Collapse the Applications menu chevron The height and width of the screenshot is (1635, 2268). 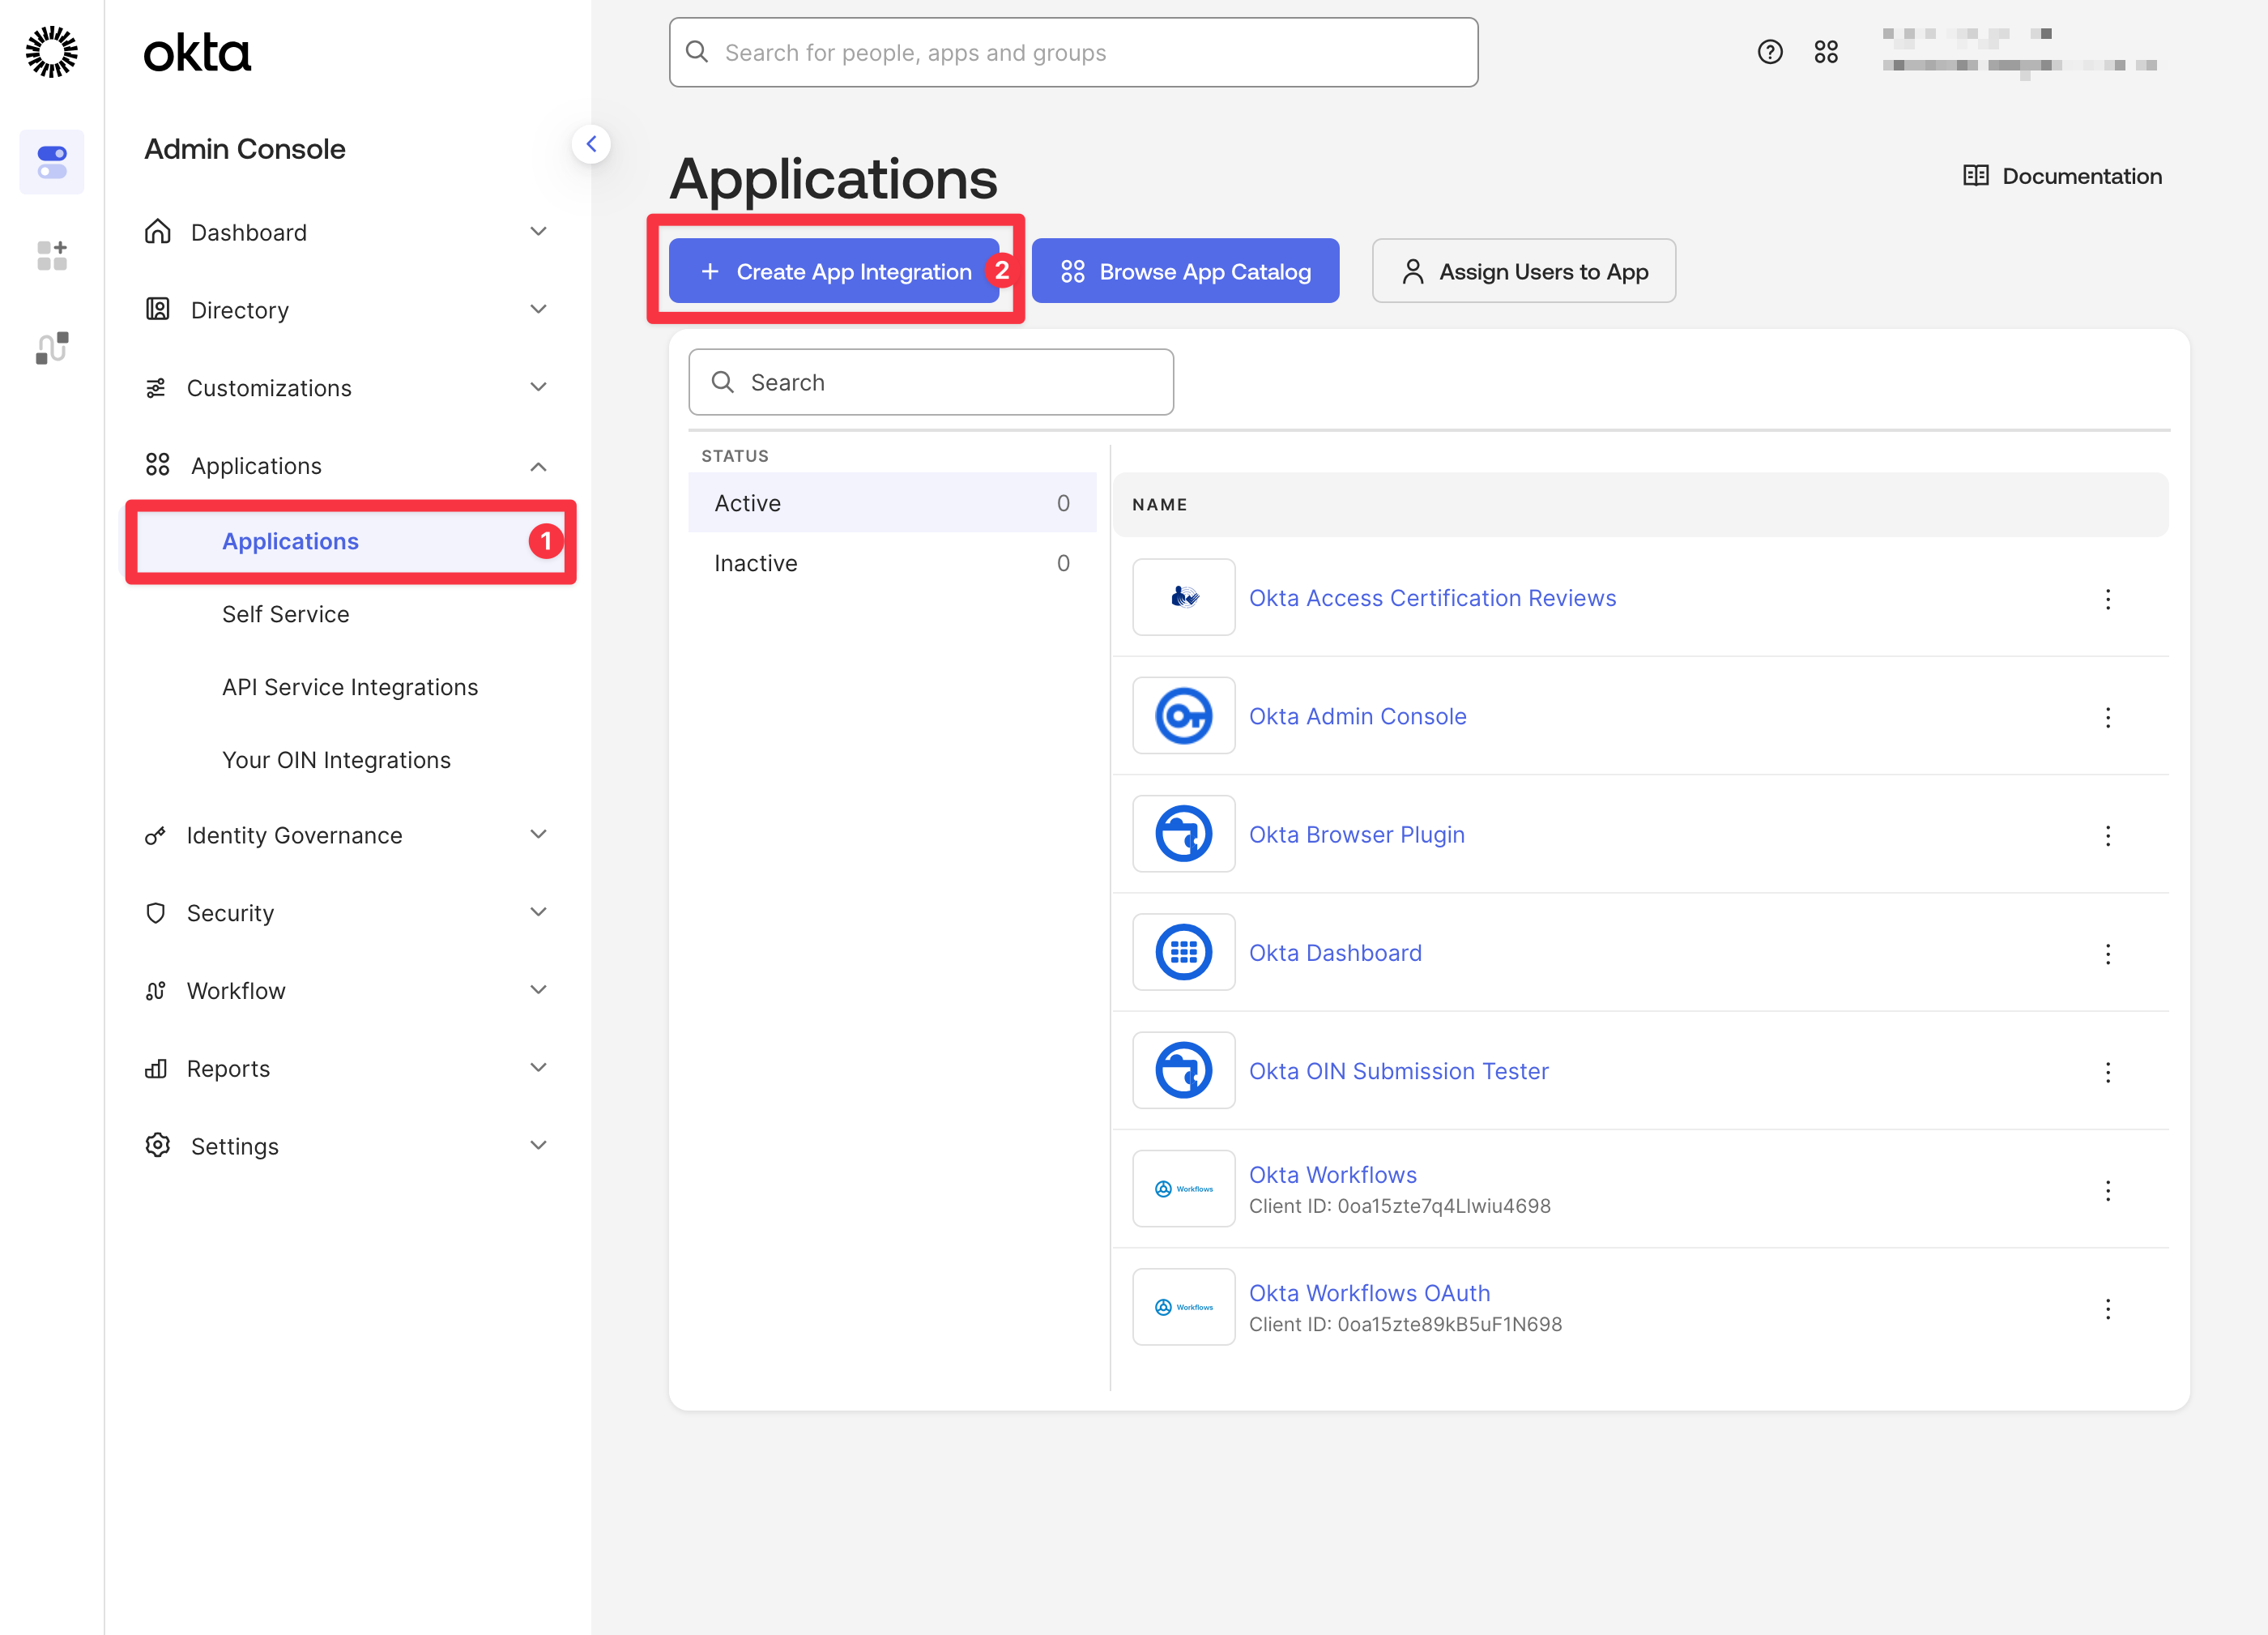coord(538,466)
